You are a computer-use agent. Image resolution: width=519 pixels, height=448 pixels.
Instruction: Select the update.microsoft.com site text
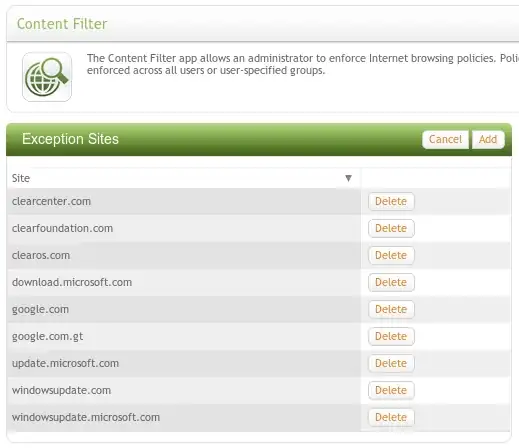coord(65,364)
